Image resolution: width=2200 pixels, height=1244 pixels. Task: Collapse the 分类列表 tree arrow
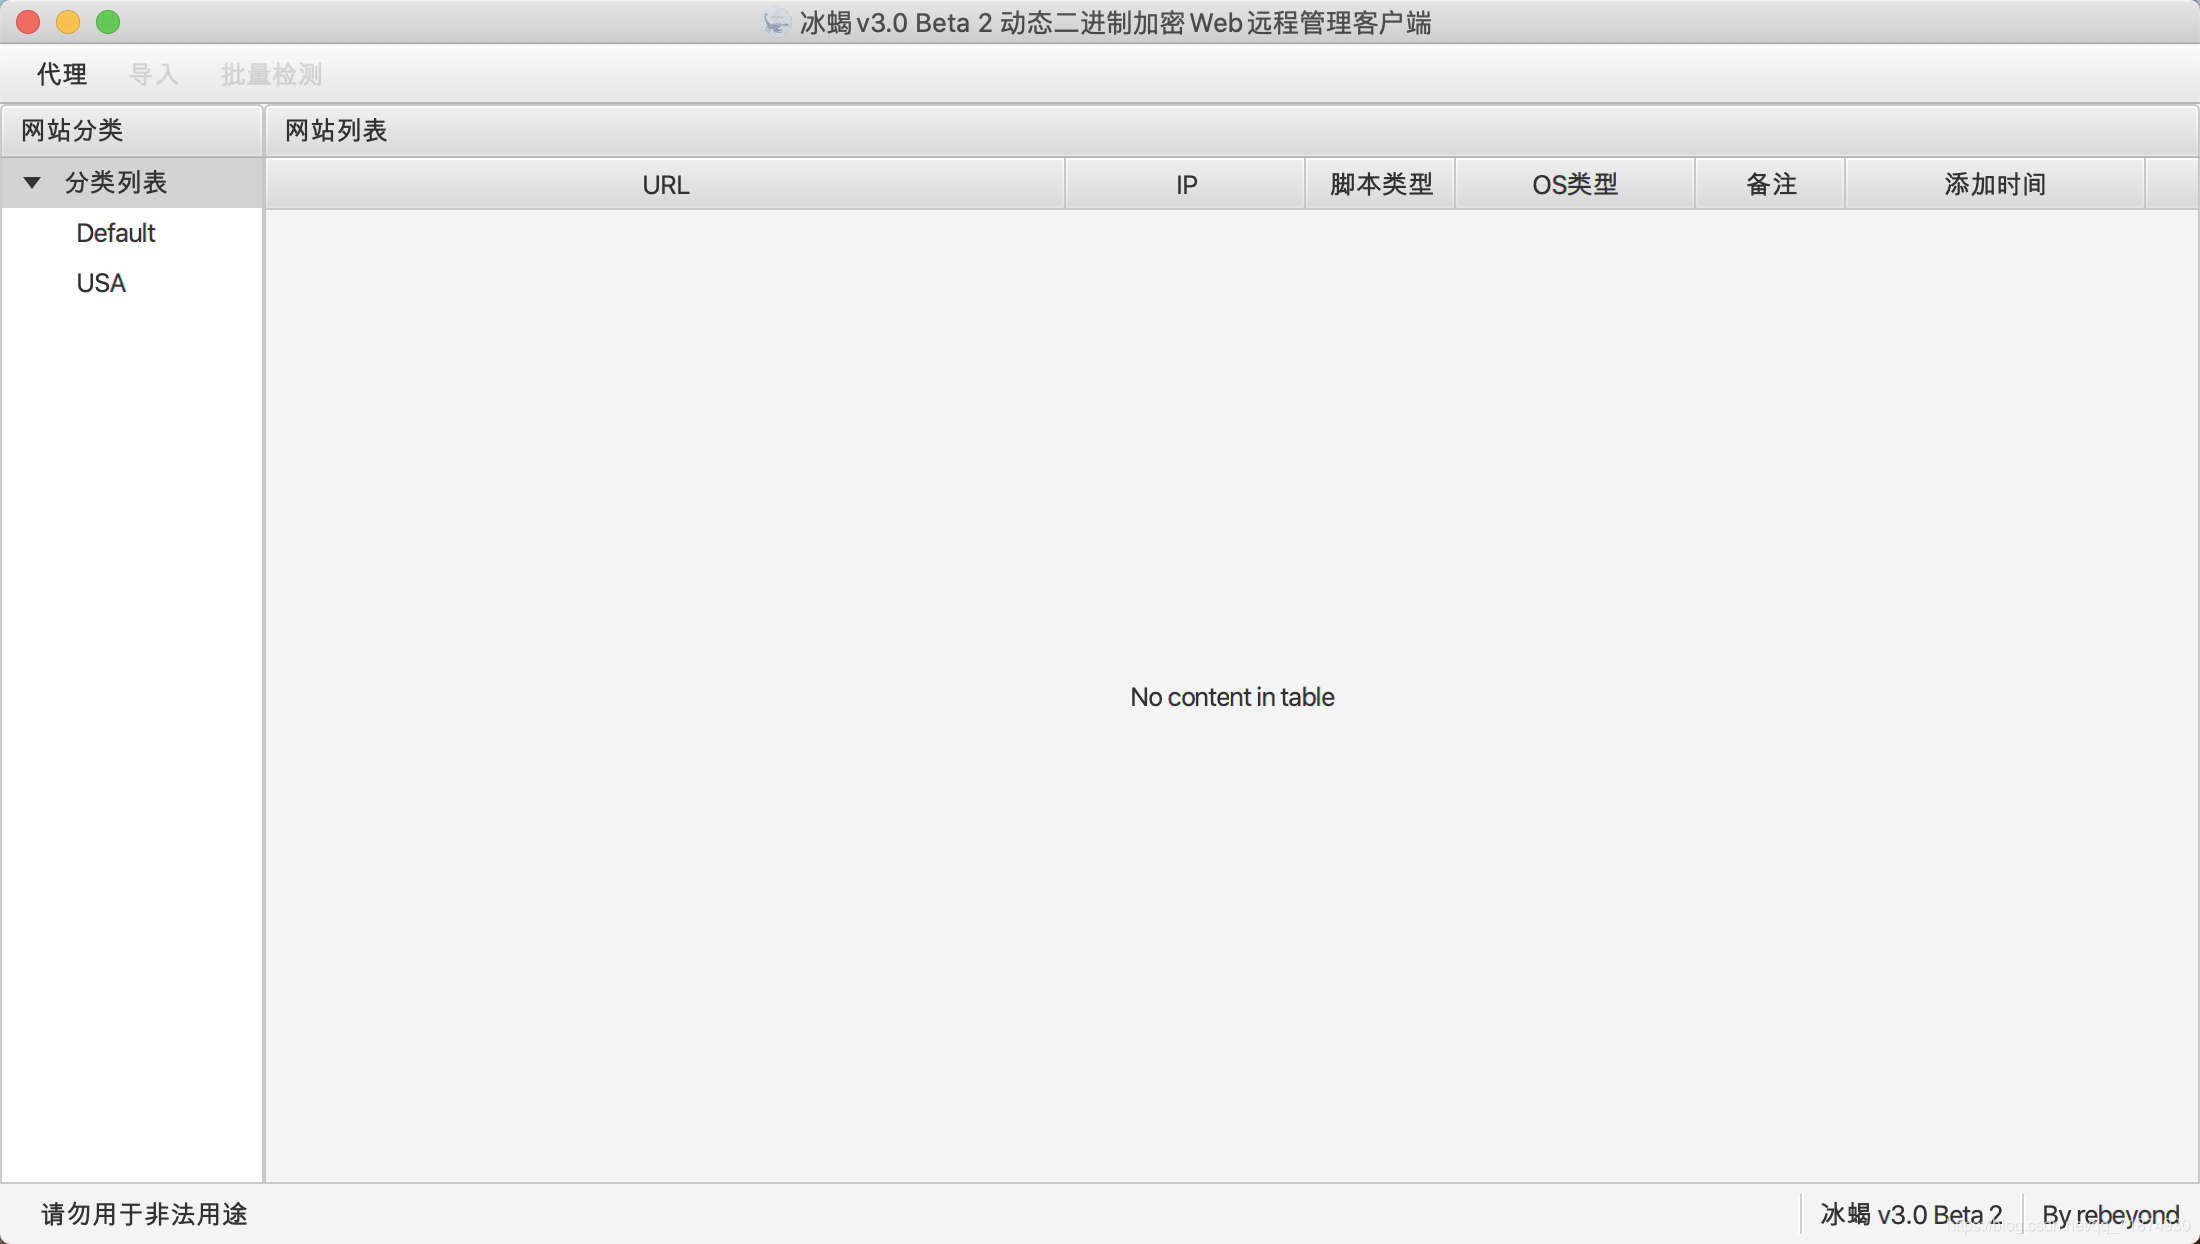point(32,183)
